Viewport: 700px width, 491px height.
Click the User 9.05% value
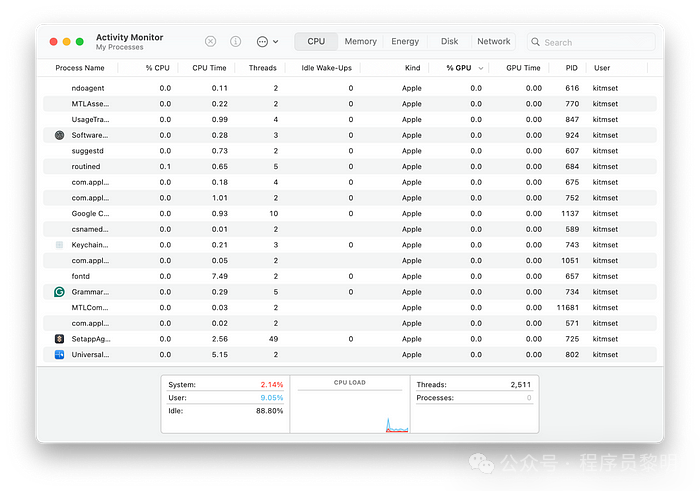click(x=272, y=397)
